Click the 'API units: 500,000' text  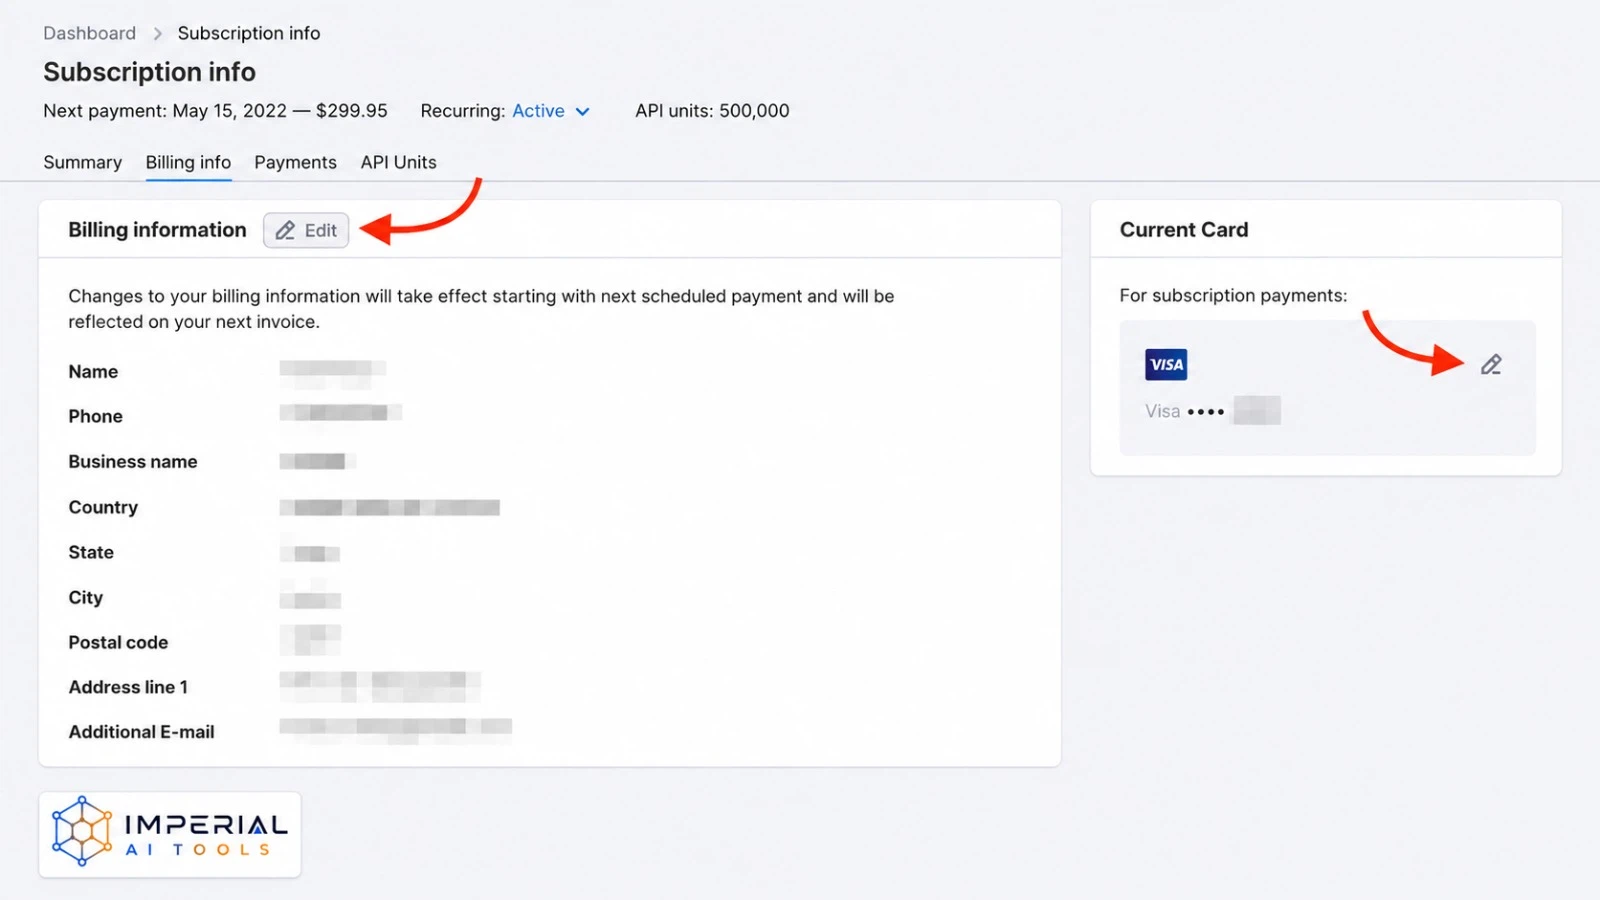click(x=712, y=111)
